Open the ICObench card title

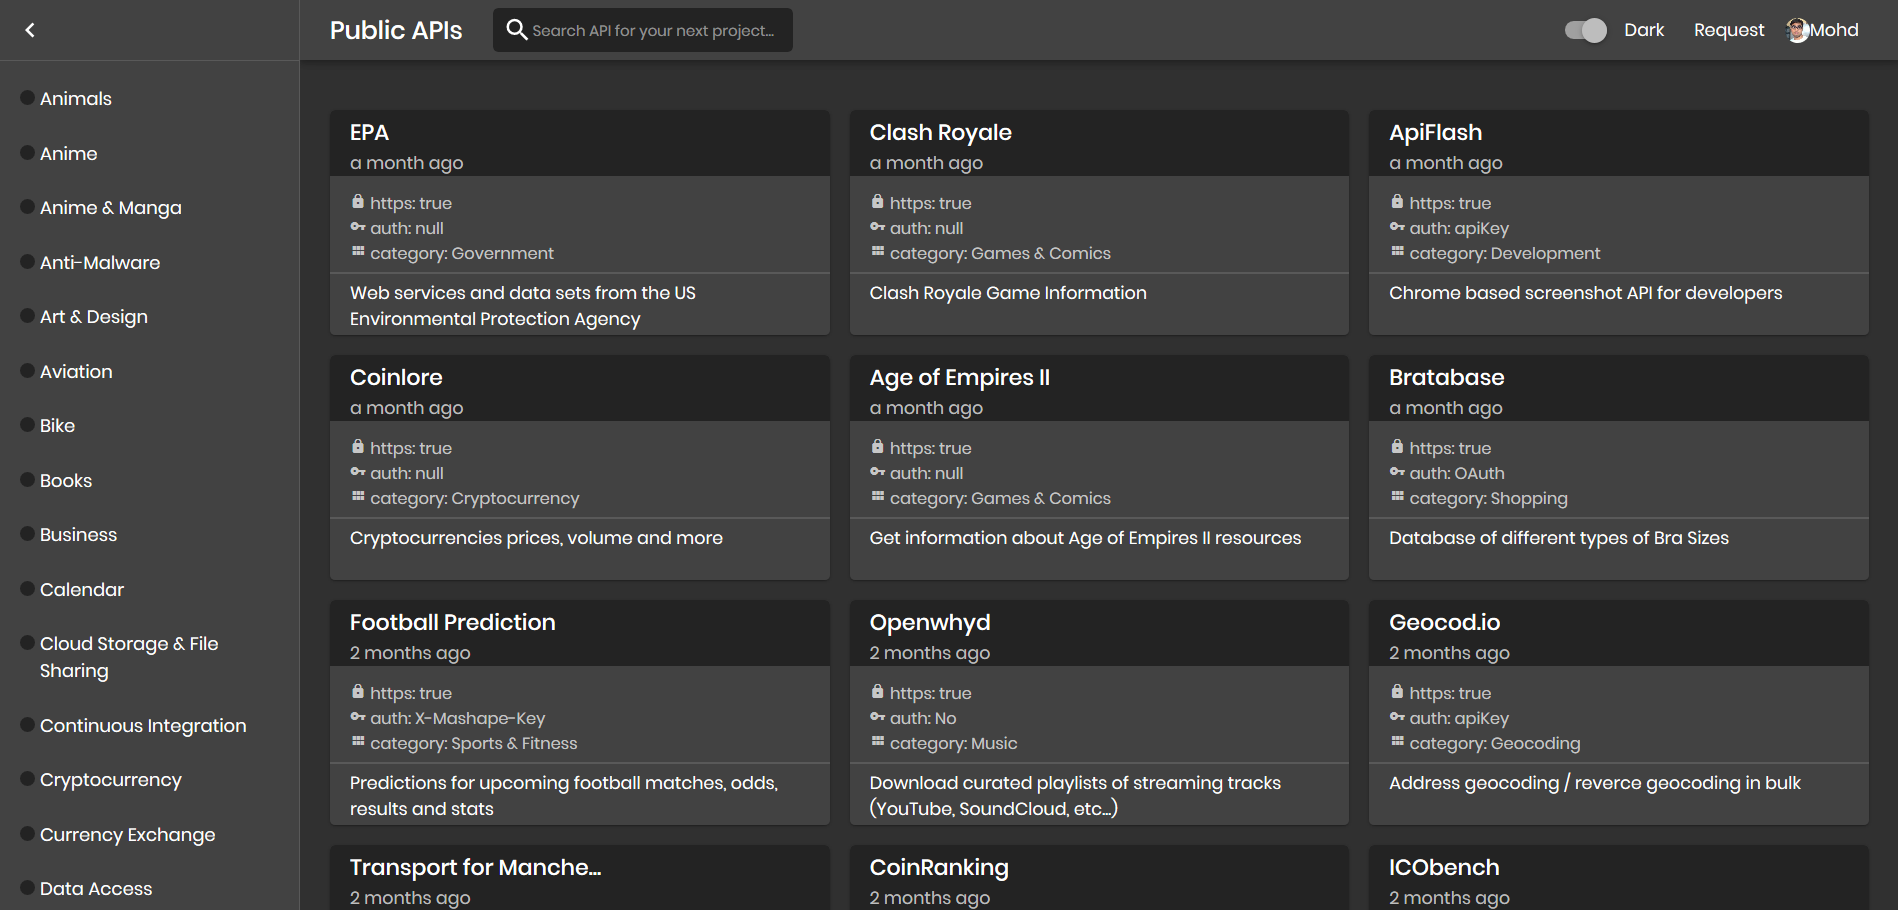(x=1445, y=868)
